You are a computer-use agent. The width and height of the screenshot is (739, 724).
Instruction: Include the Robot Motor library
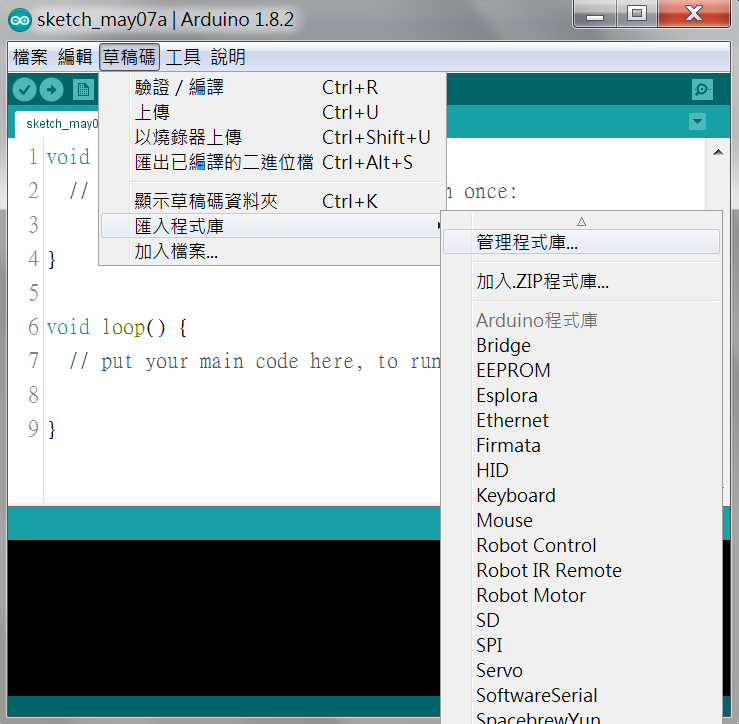(582, 595)
